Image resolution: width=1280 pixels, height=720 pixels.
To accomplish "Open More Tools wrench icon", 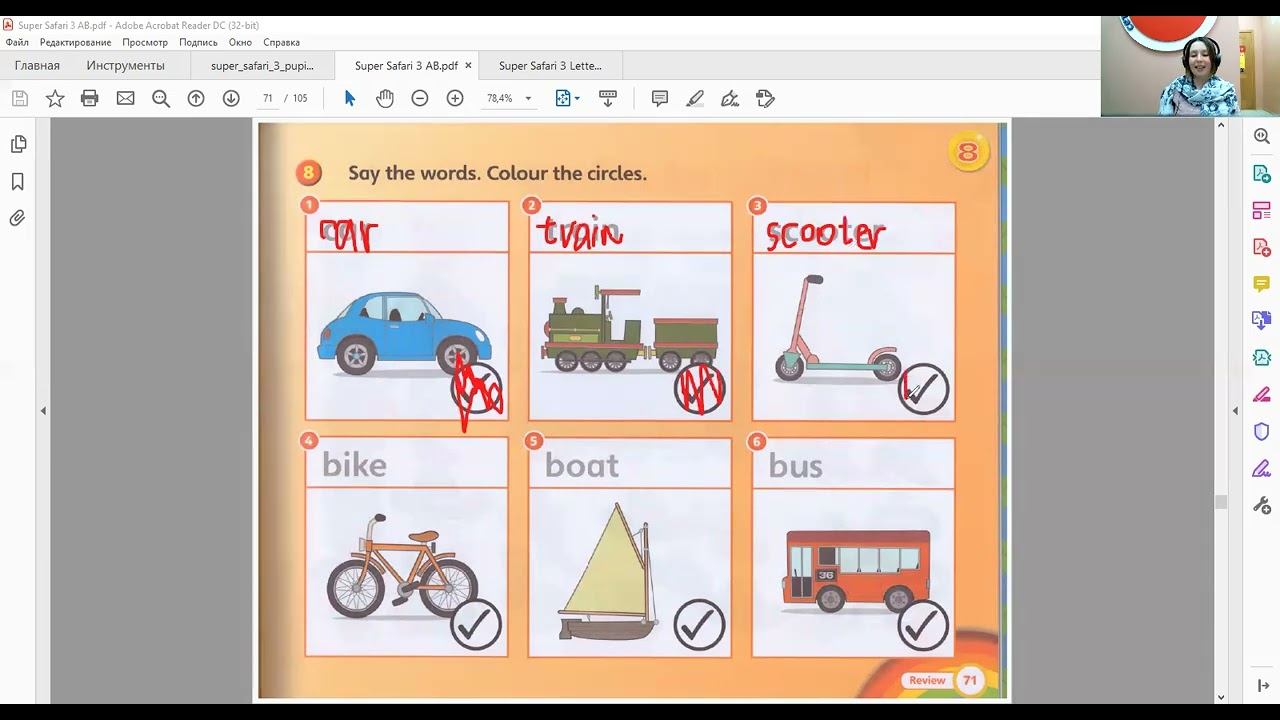I will tap(1262, 506).
